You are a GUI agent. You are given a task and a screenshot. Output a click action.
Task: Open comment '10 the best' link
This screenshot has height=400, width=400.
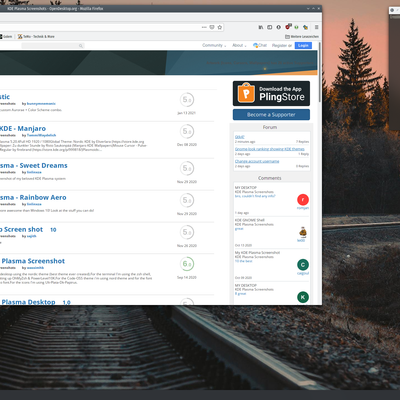point(244,261)
